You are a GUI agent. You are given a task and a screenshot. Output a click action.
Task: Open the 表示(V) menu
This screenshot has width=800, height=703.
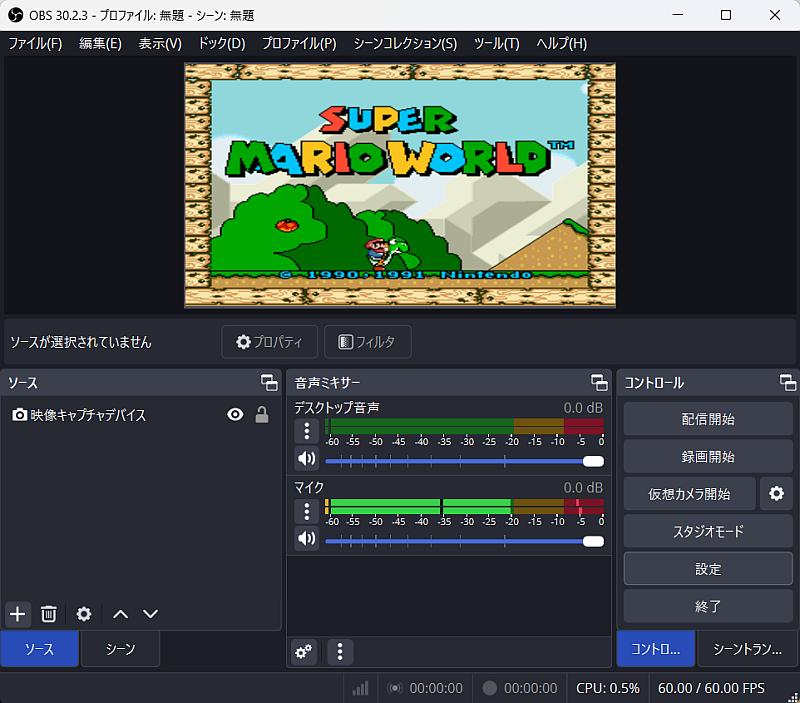160,43
